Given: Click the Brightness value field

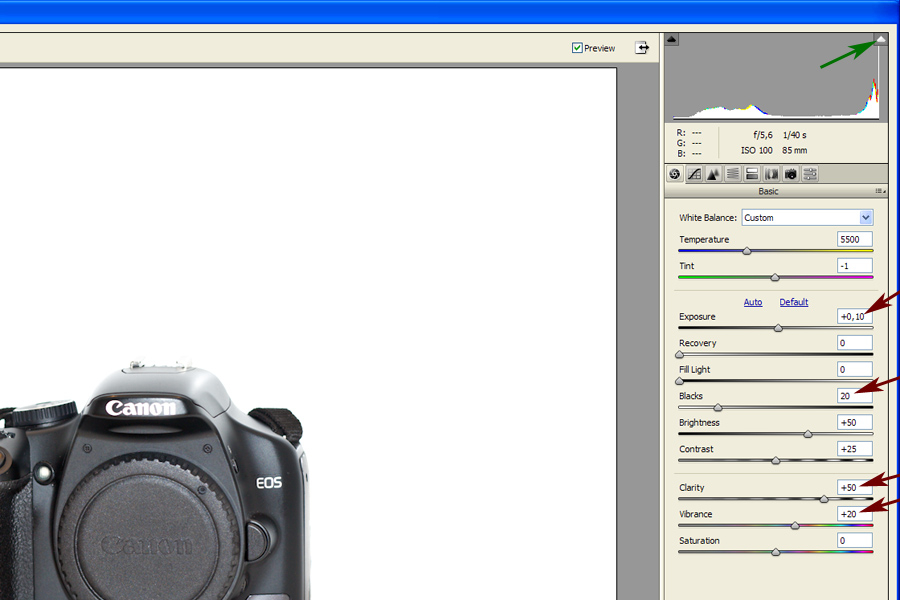Looking at the screenshot, I should click(x=855, y=422).
